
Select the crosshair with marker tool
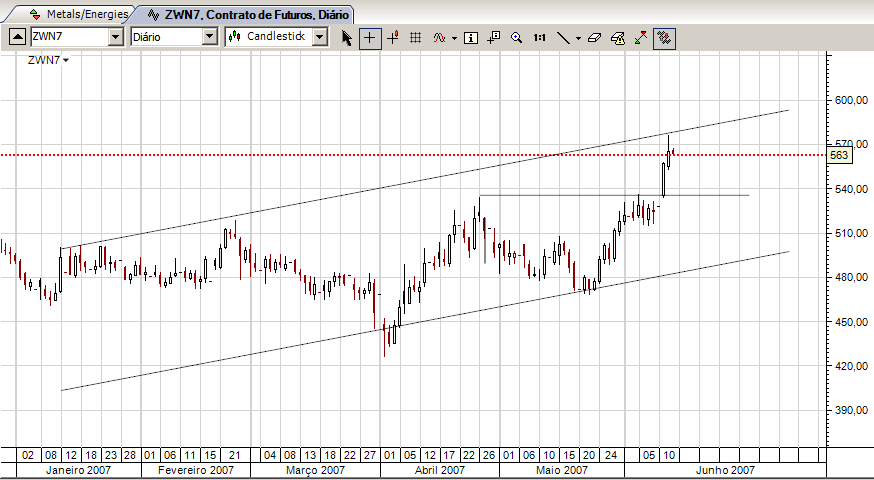click(392, 38)
